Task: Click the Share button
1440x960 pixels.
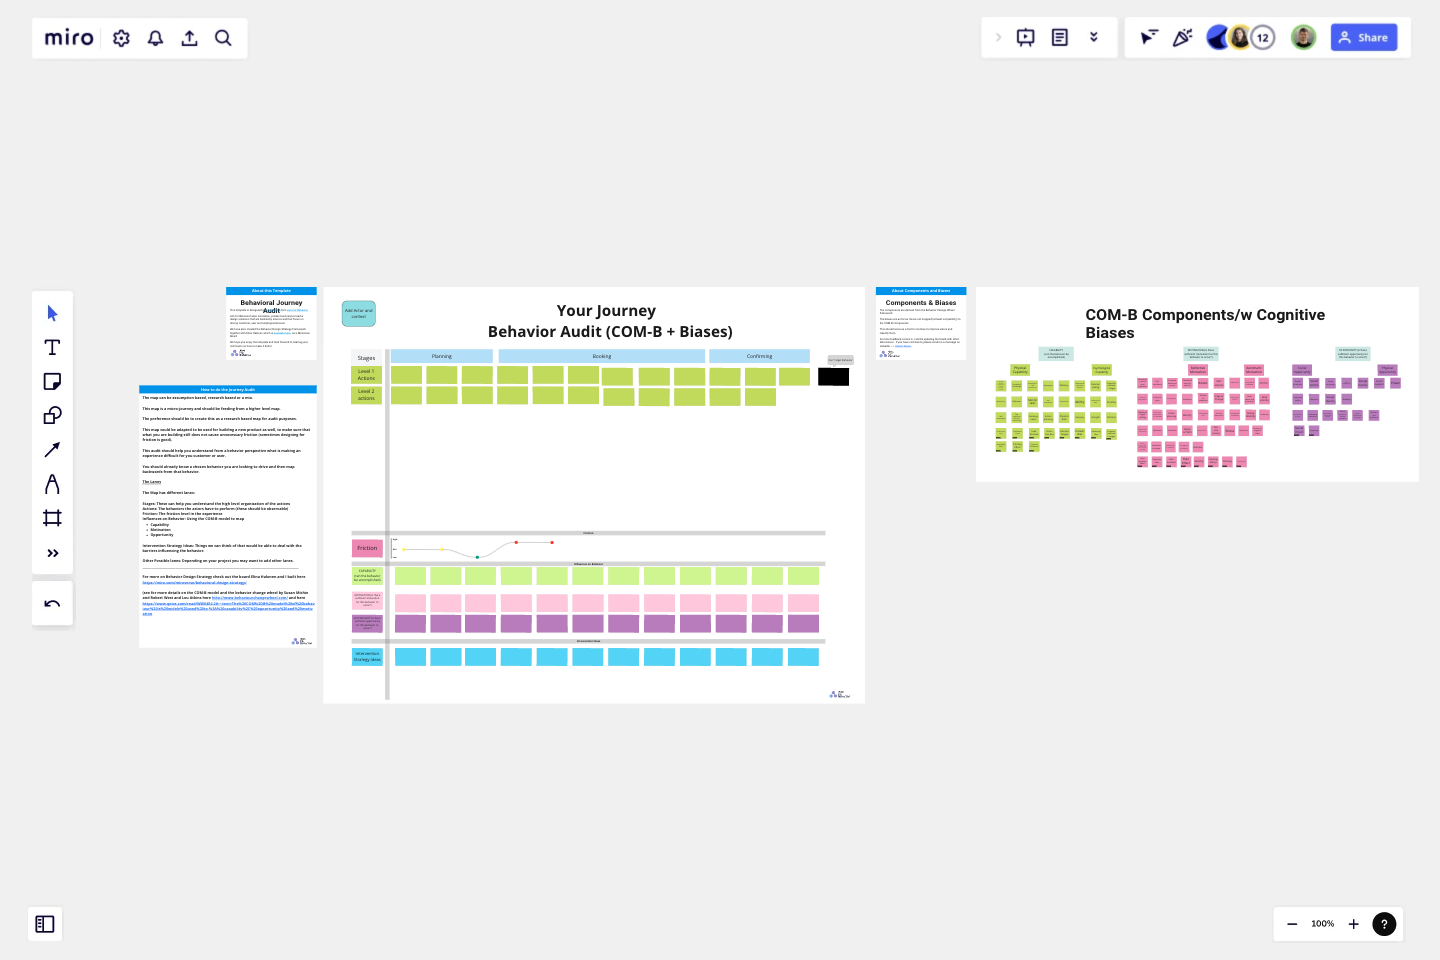Action: coord(1364,37)
